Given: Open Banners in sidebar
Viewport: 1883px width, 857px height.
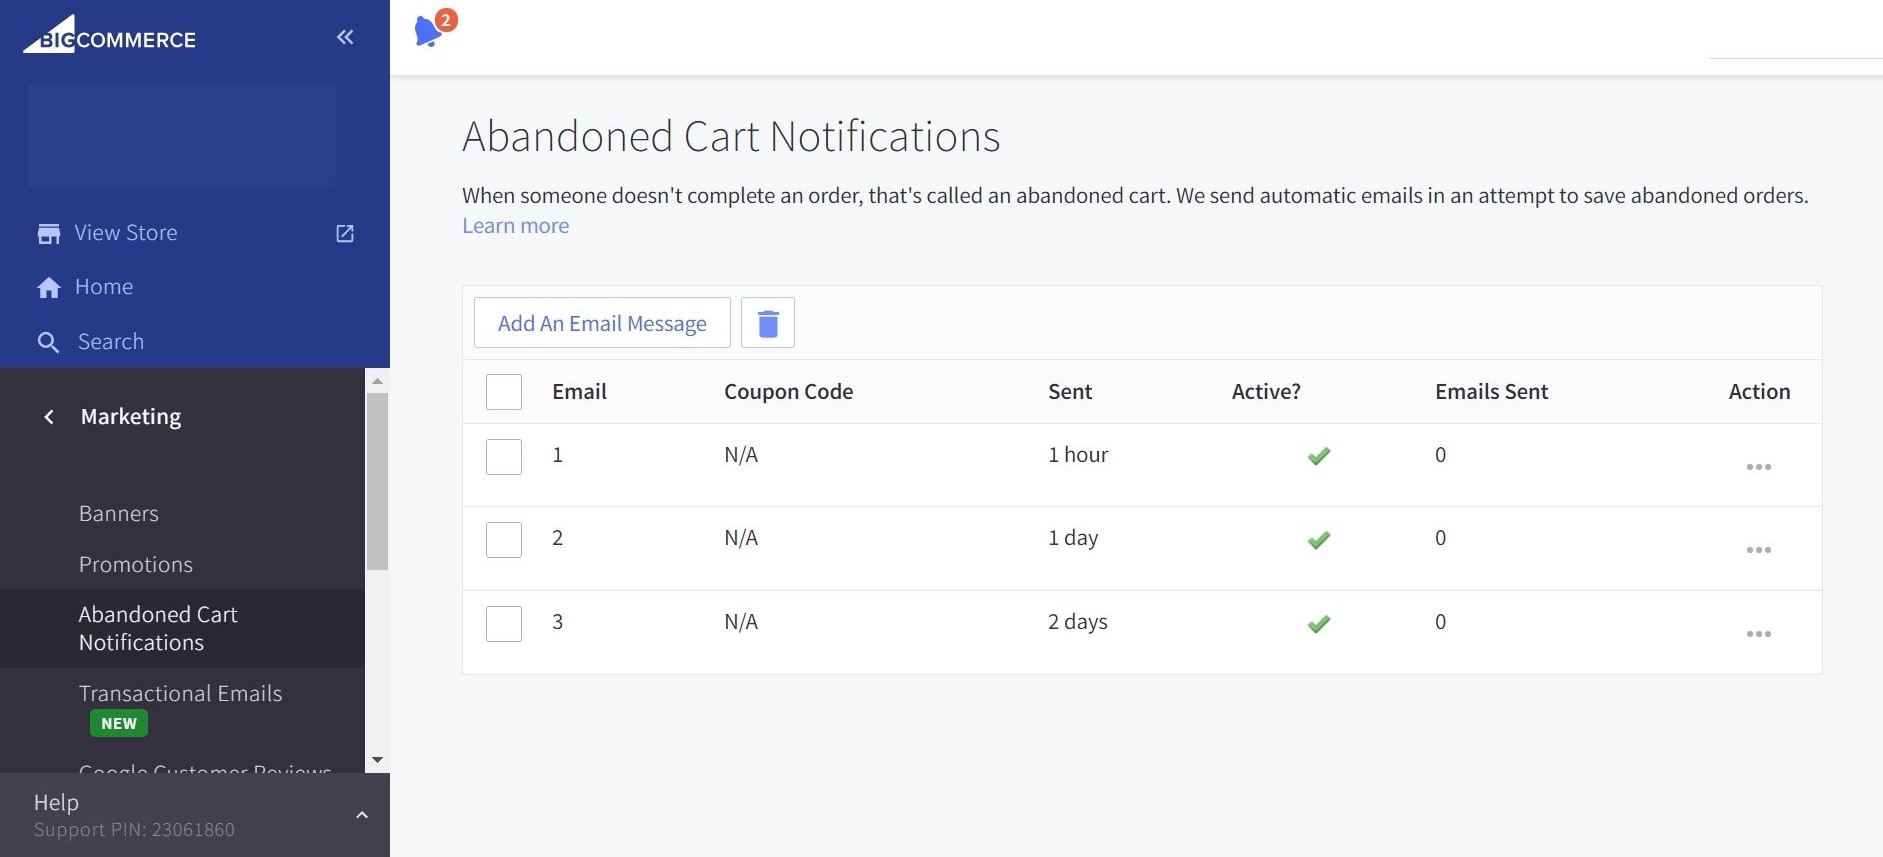Looking at the screenshot, I should coord(119,514).
